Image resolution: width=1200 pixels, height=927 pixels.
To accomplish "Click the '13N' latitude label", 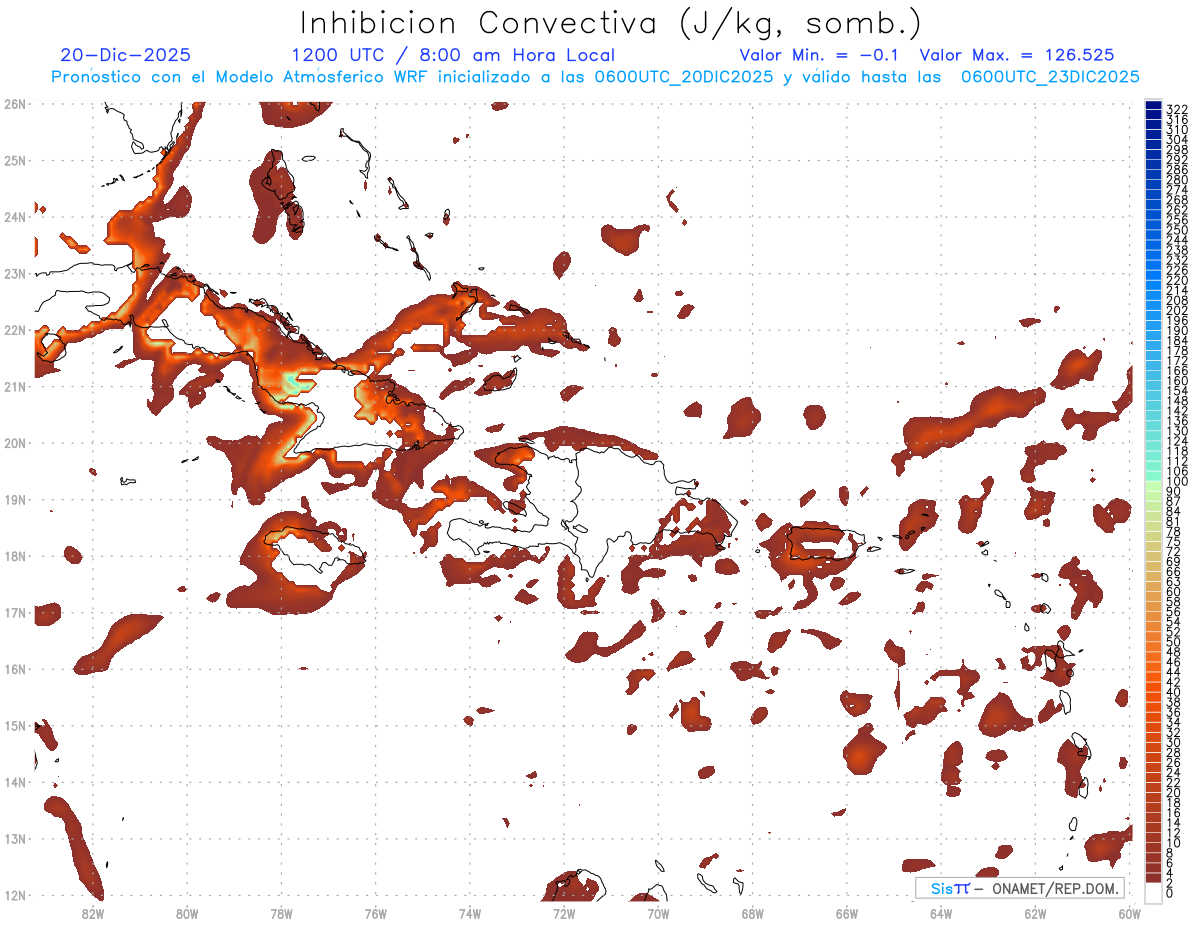I will 14,838.
